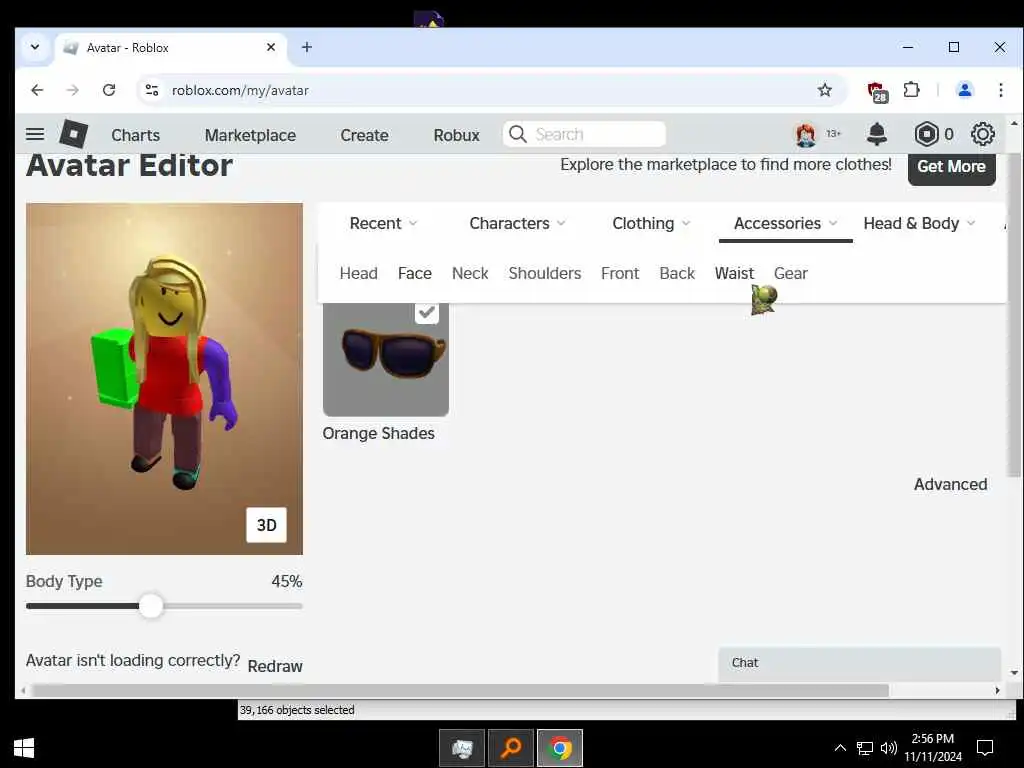Select the Back accessories tab
The height and width of the screenshot is (768, 1024).
[x=677, y=273]
